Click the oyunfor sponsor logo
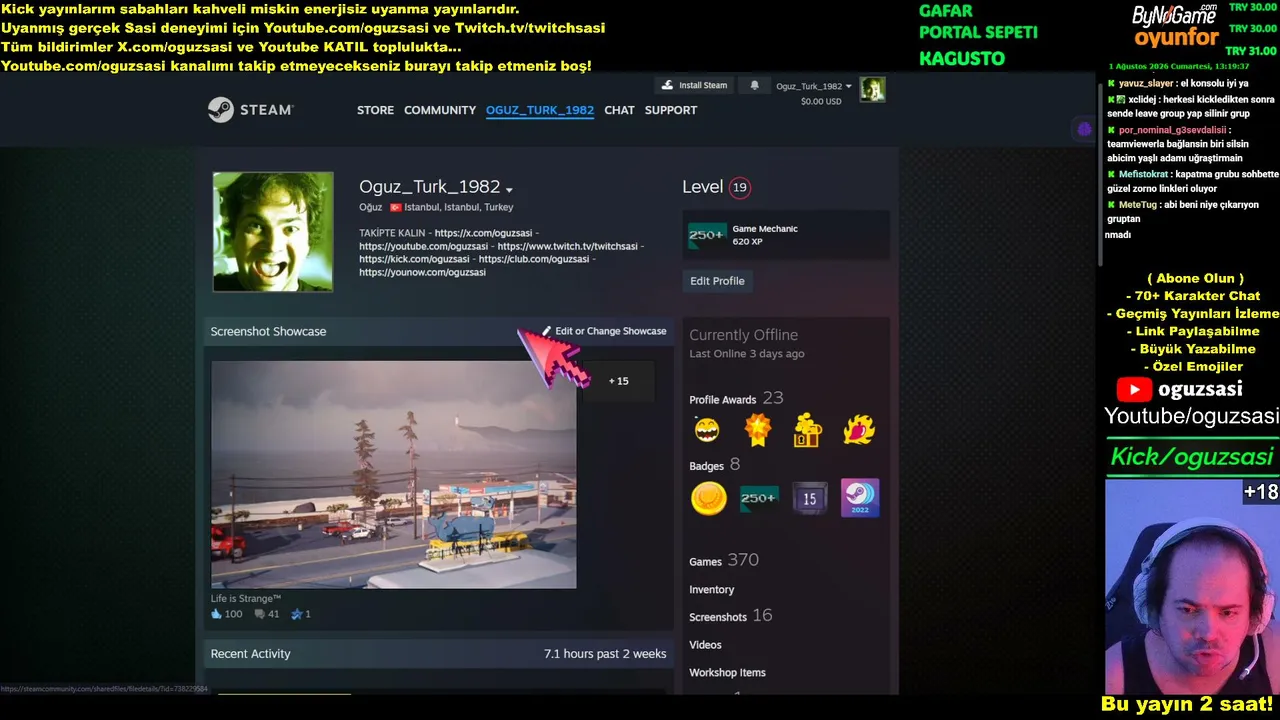The width and height of the screenshot is (1280, 720). [x=1176, y=39]
